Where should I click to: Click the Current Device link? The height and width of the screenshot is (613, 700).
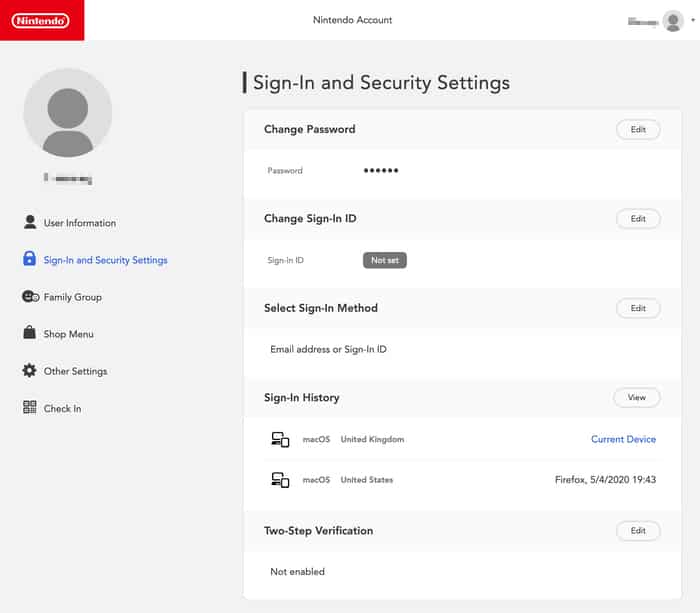point(623,439)
